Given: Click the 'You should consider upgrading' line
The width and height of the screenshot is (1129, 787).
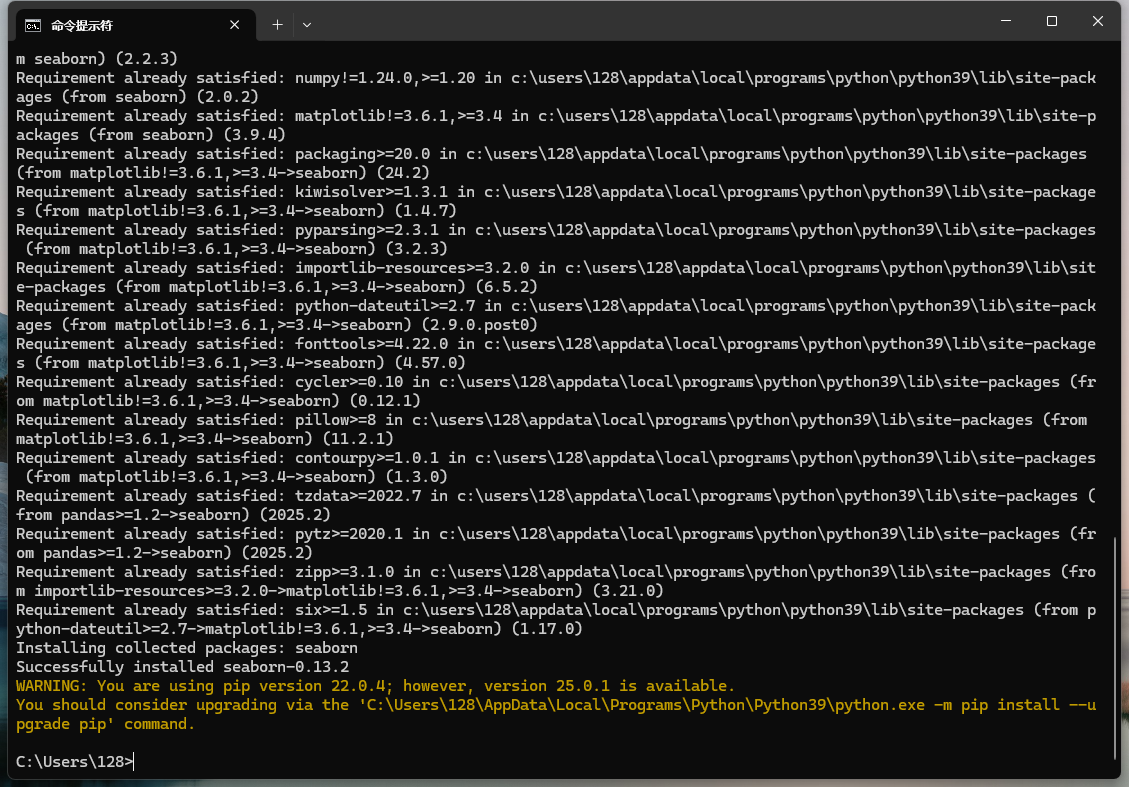Looking at the screenshot, I should point(556,705).
